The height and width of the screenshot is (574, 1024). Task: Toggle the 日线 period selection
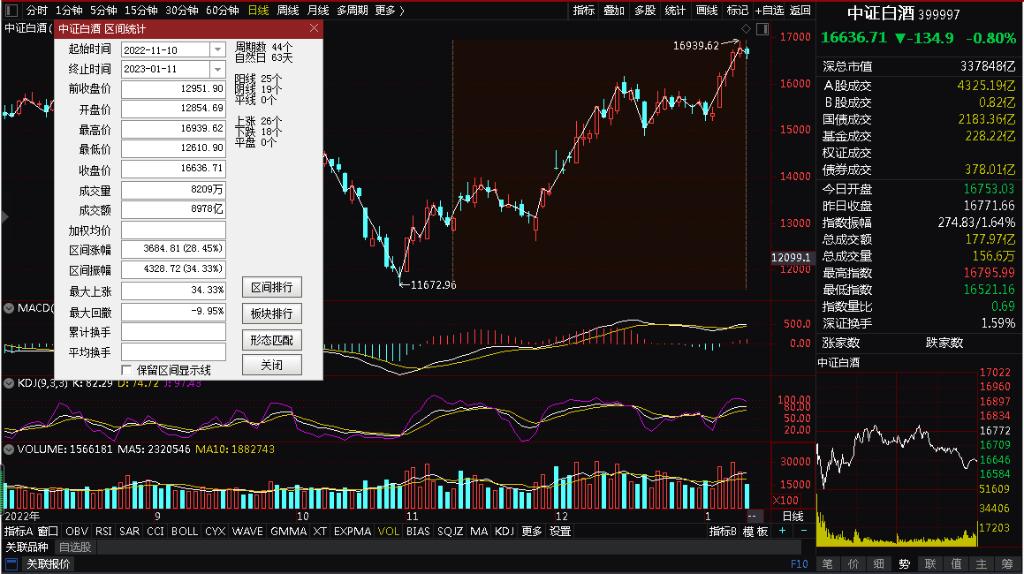[257, 10]
